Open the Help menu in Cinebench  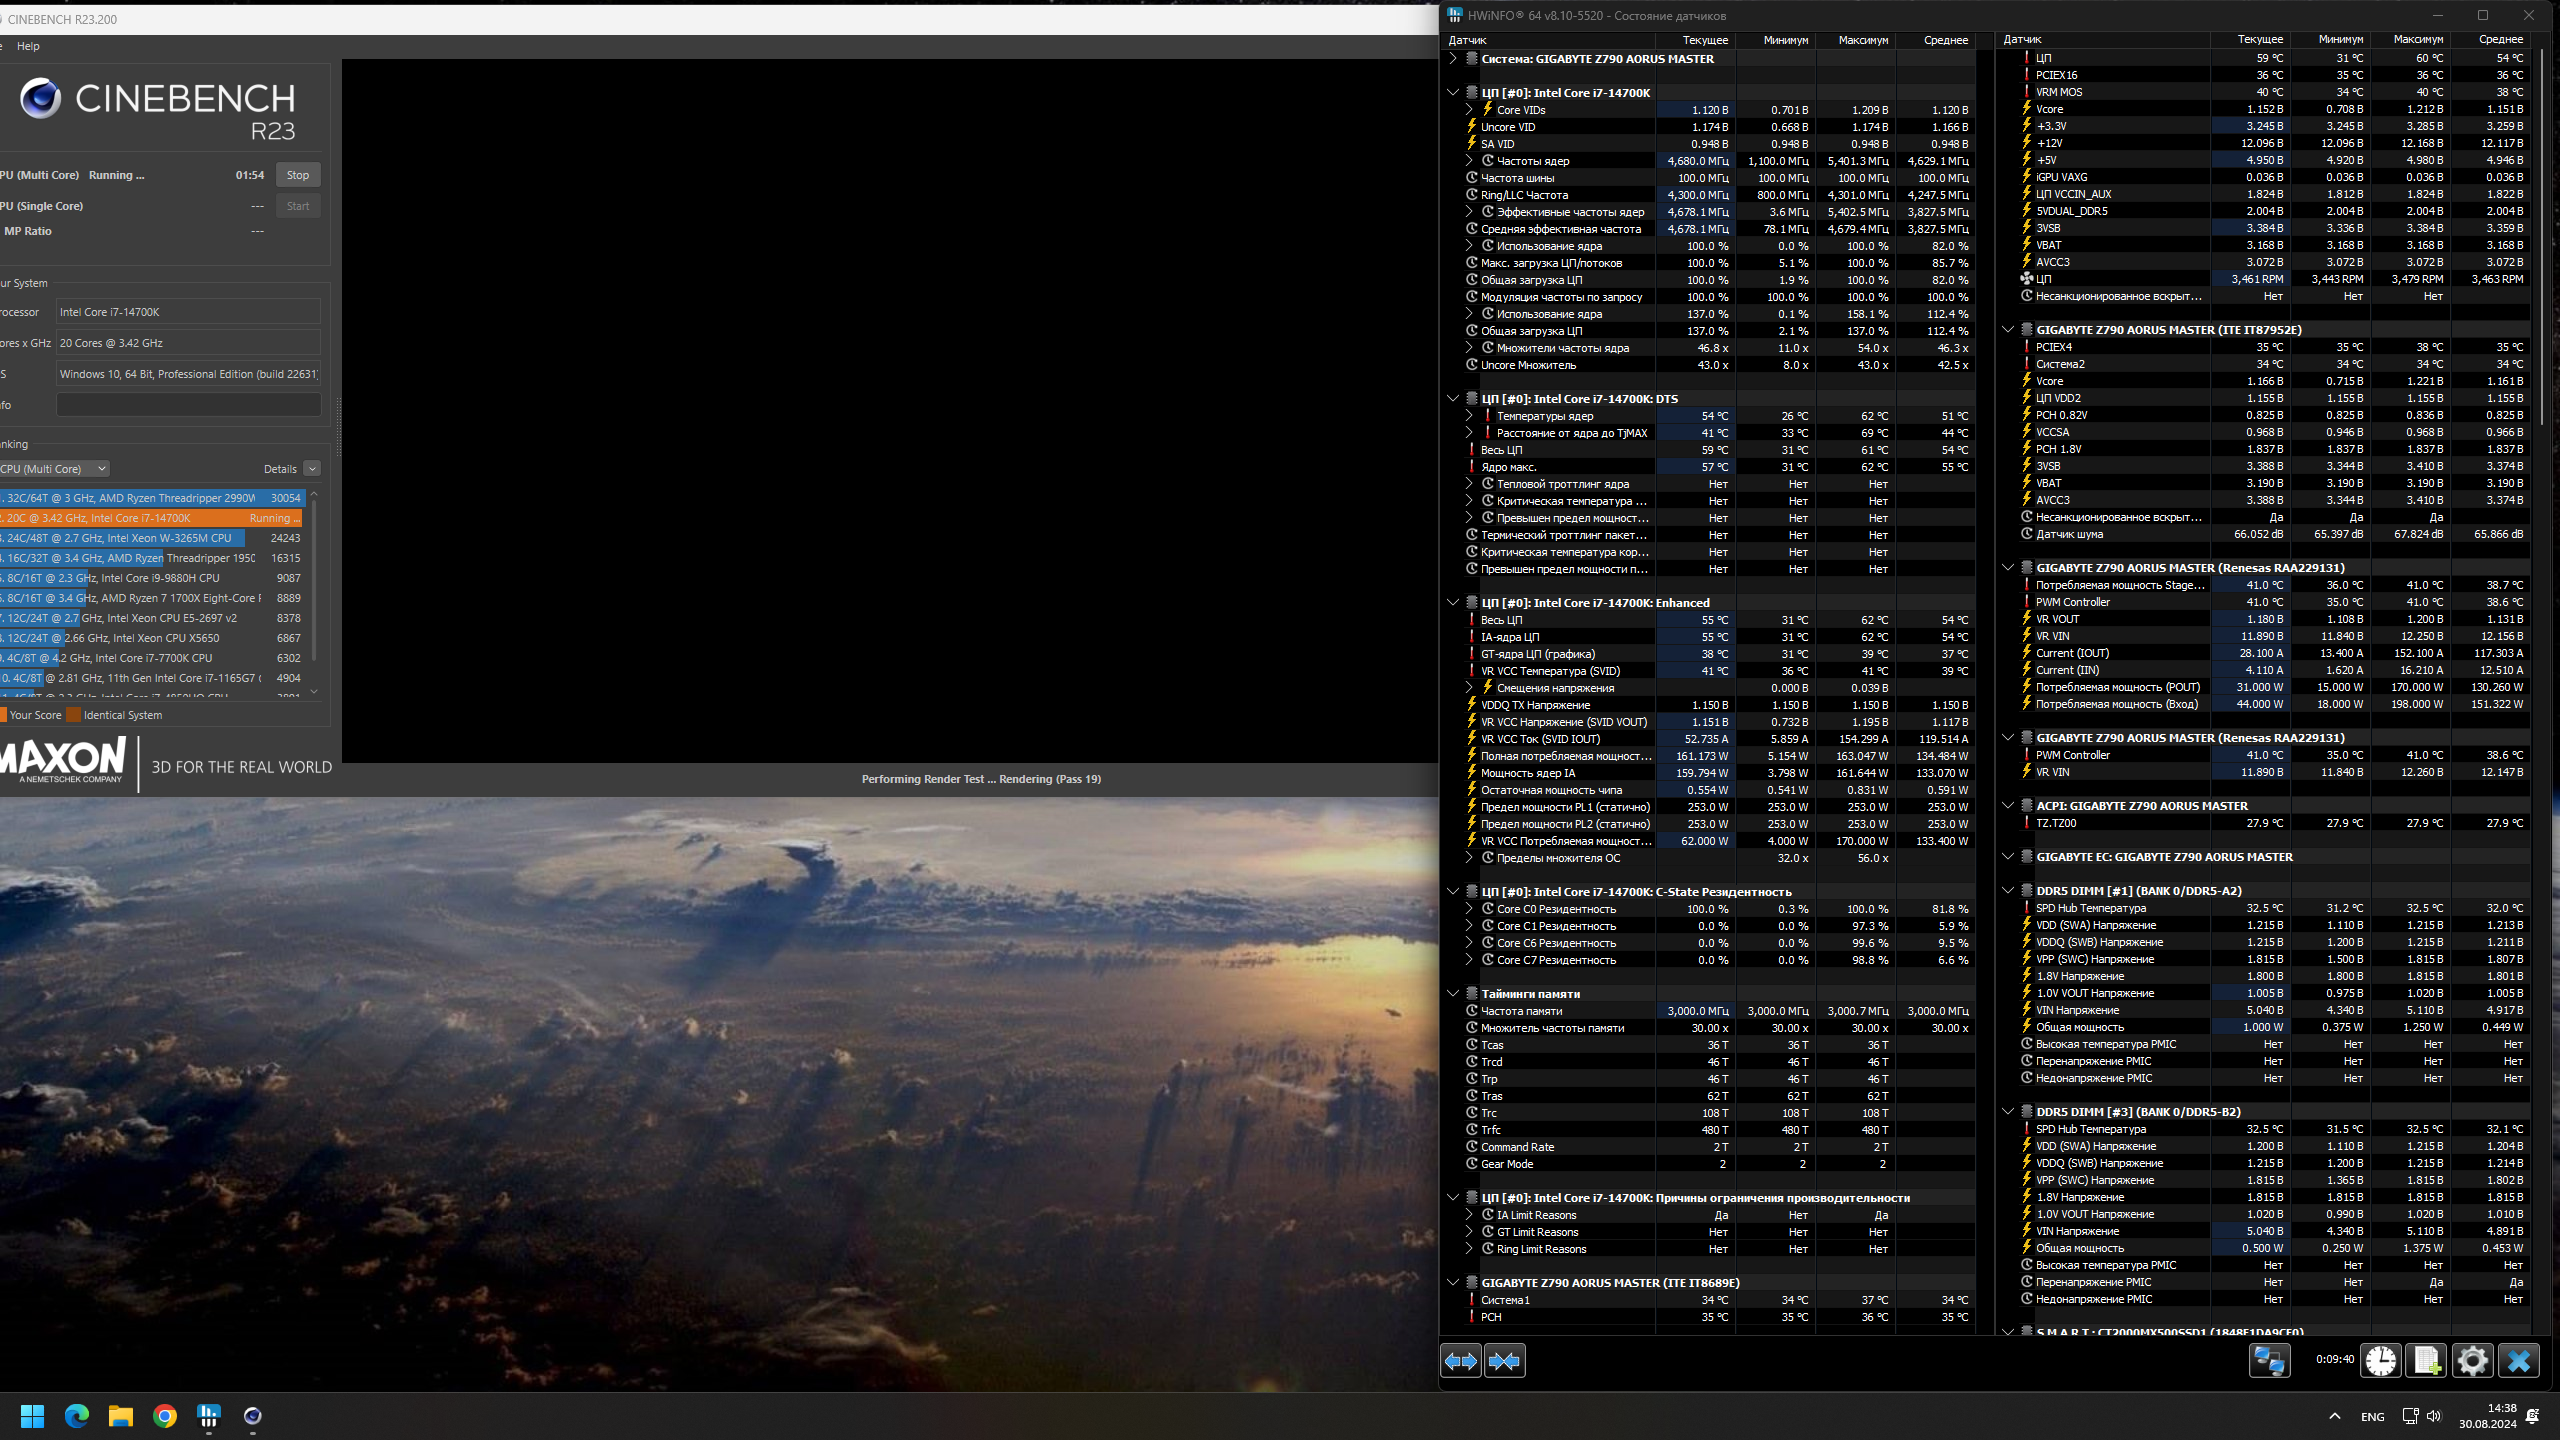28,46
